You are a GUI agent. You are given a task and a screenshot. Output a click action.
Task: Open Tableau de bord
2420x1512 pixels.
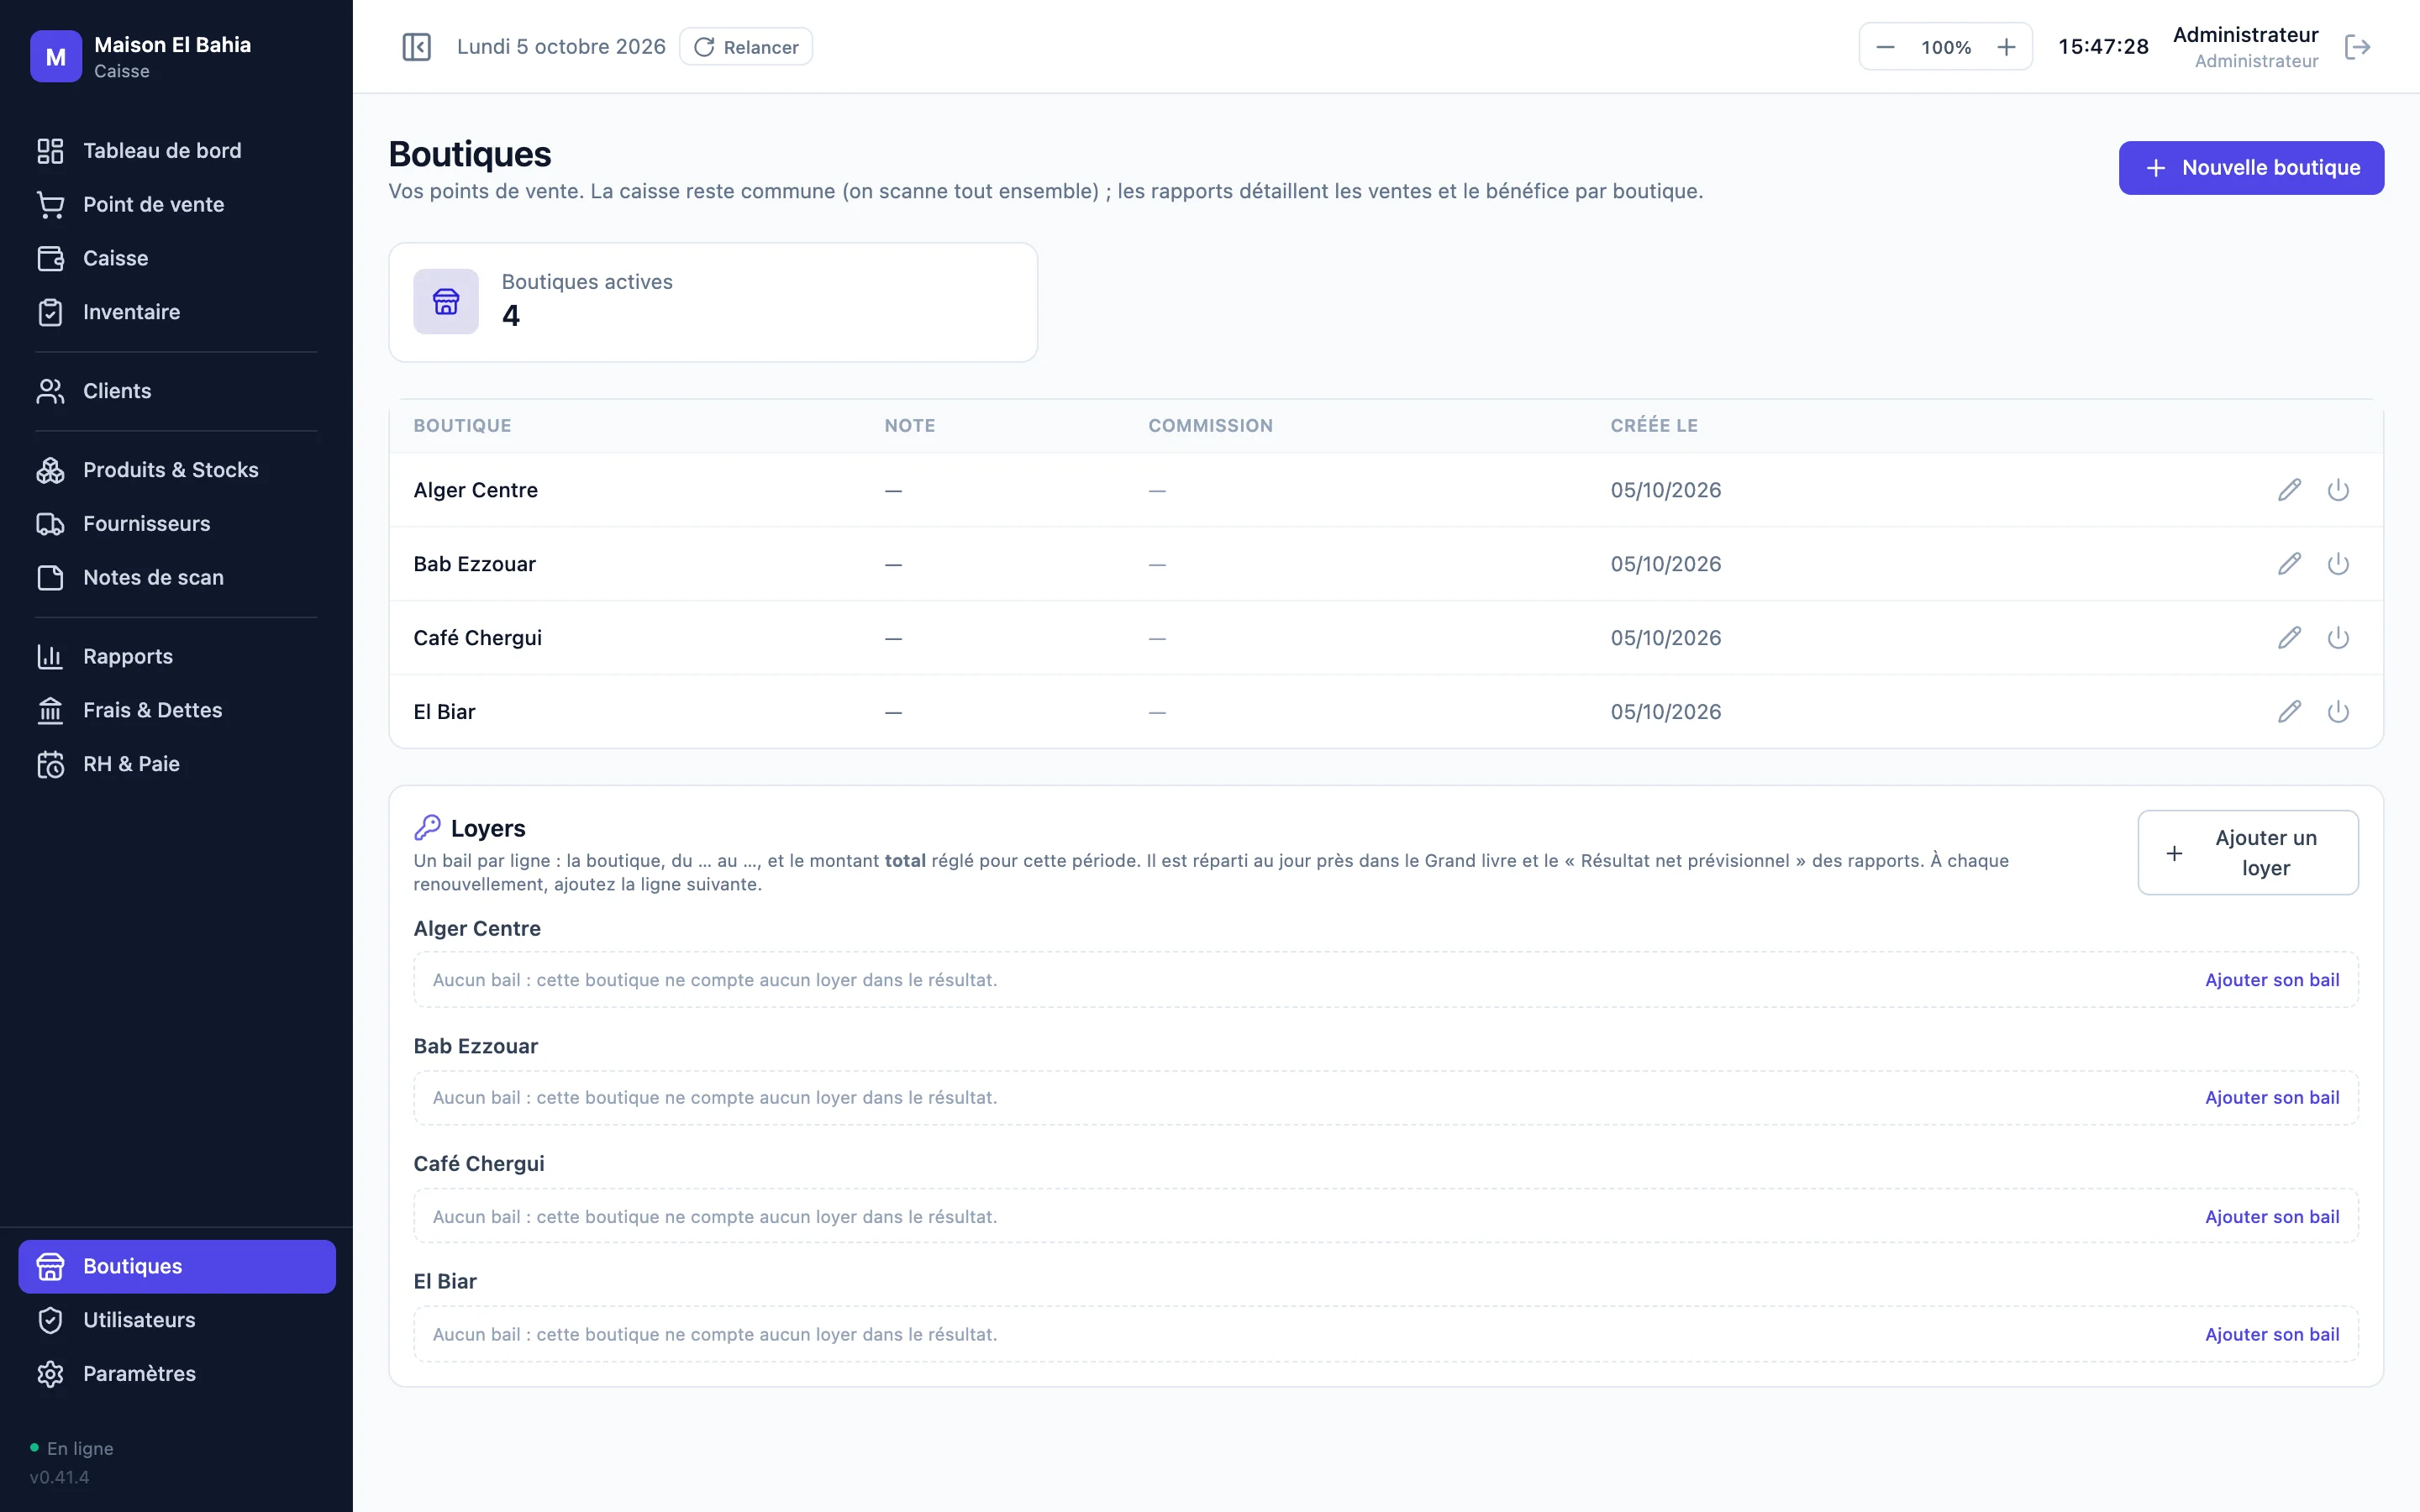click(177, 151)
